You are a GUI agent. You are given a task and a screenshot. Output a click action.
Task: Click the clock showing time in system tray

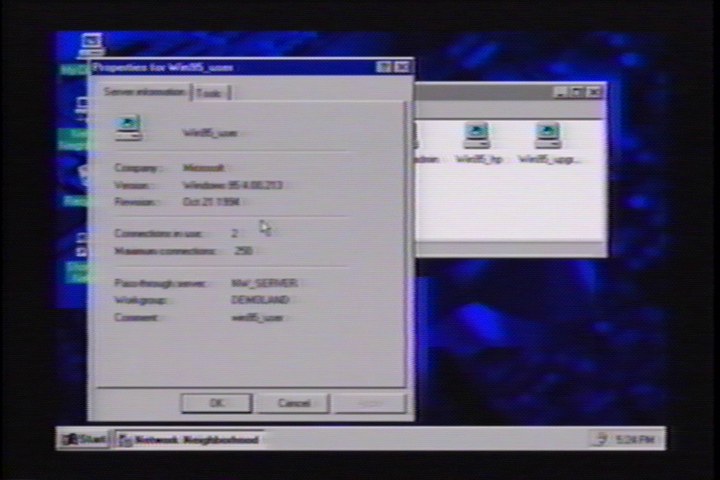coord(635,440)
